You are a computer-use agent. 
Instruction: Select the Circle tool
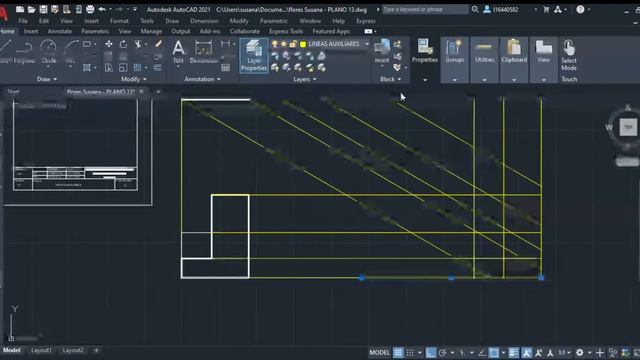[48, 51]
